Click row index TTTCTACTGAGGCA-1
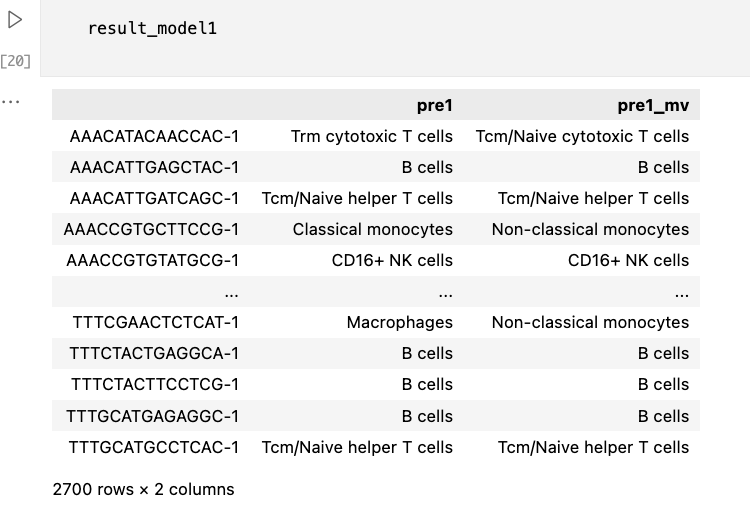Image resolution: width=750 pixels, height=518 pixels. coord(154,353)
